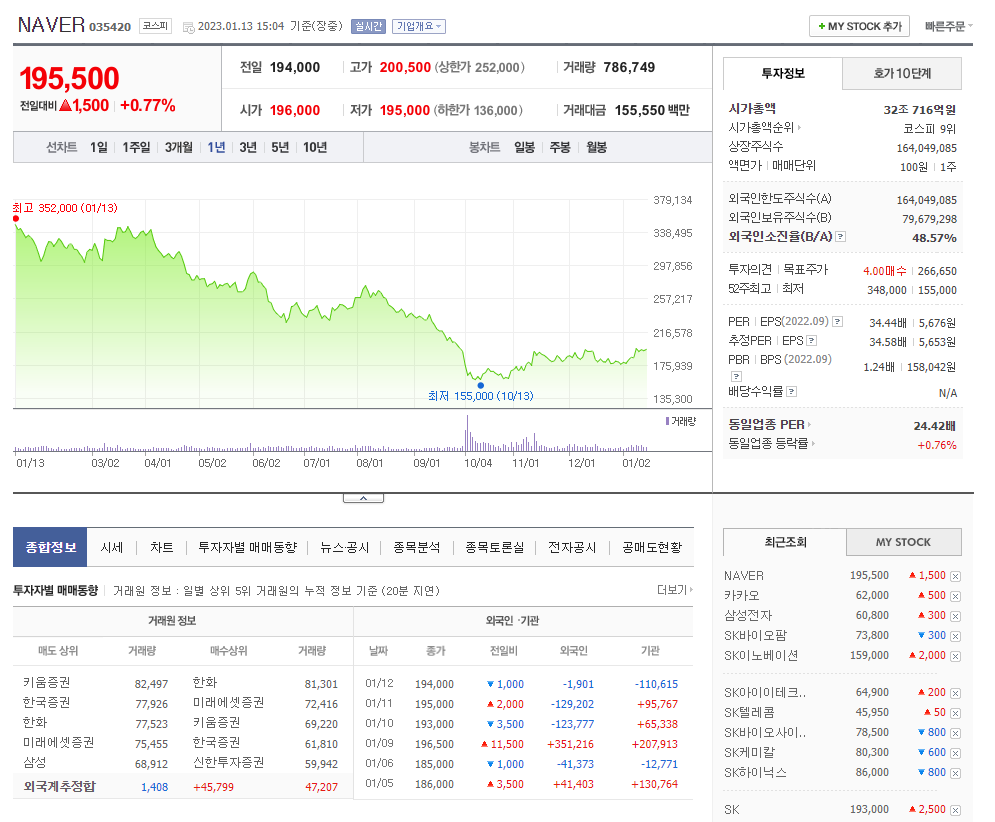Click the 최저 155,000 chart marker
This screenshot has width=995, height=822.
pyautogui.click(x=480, y=385)
